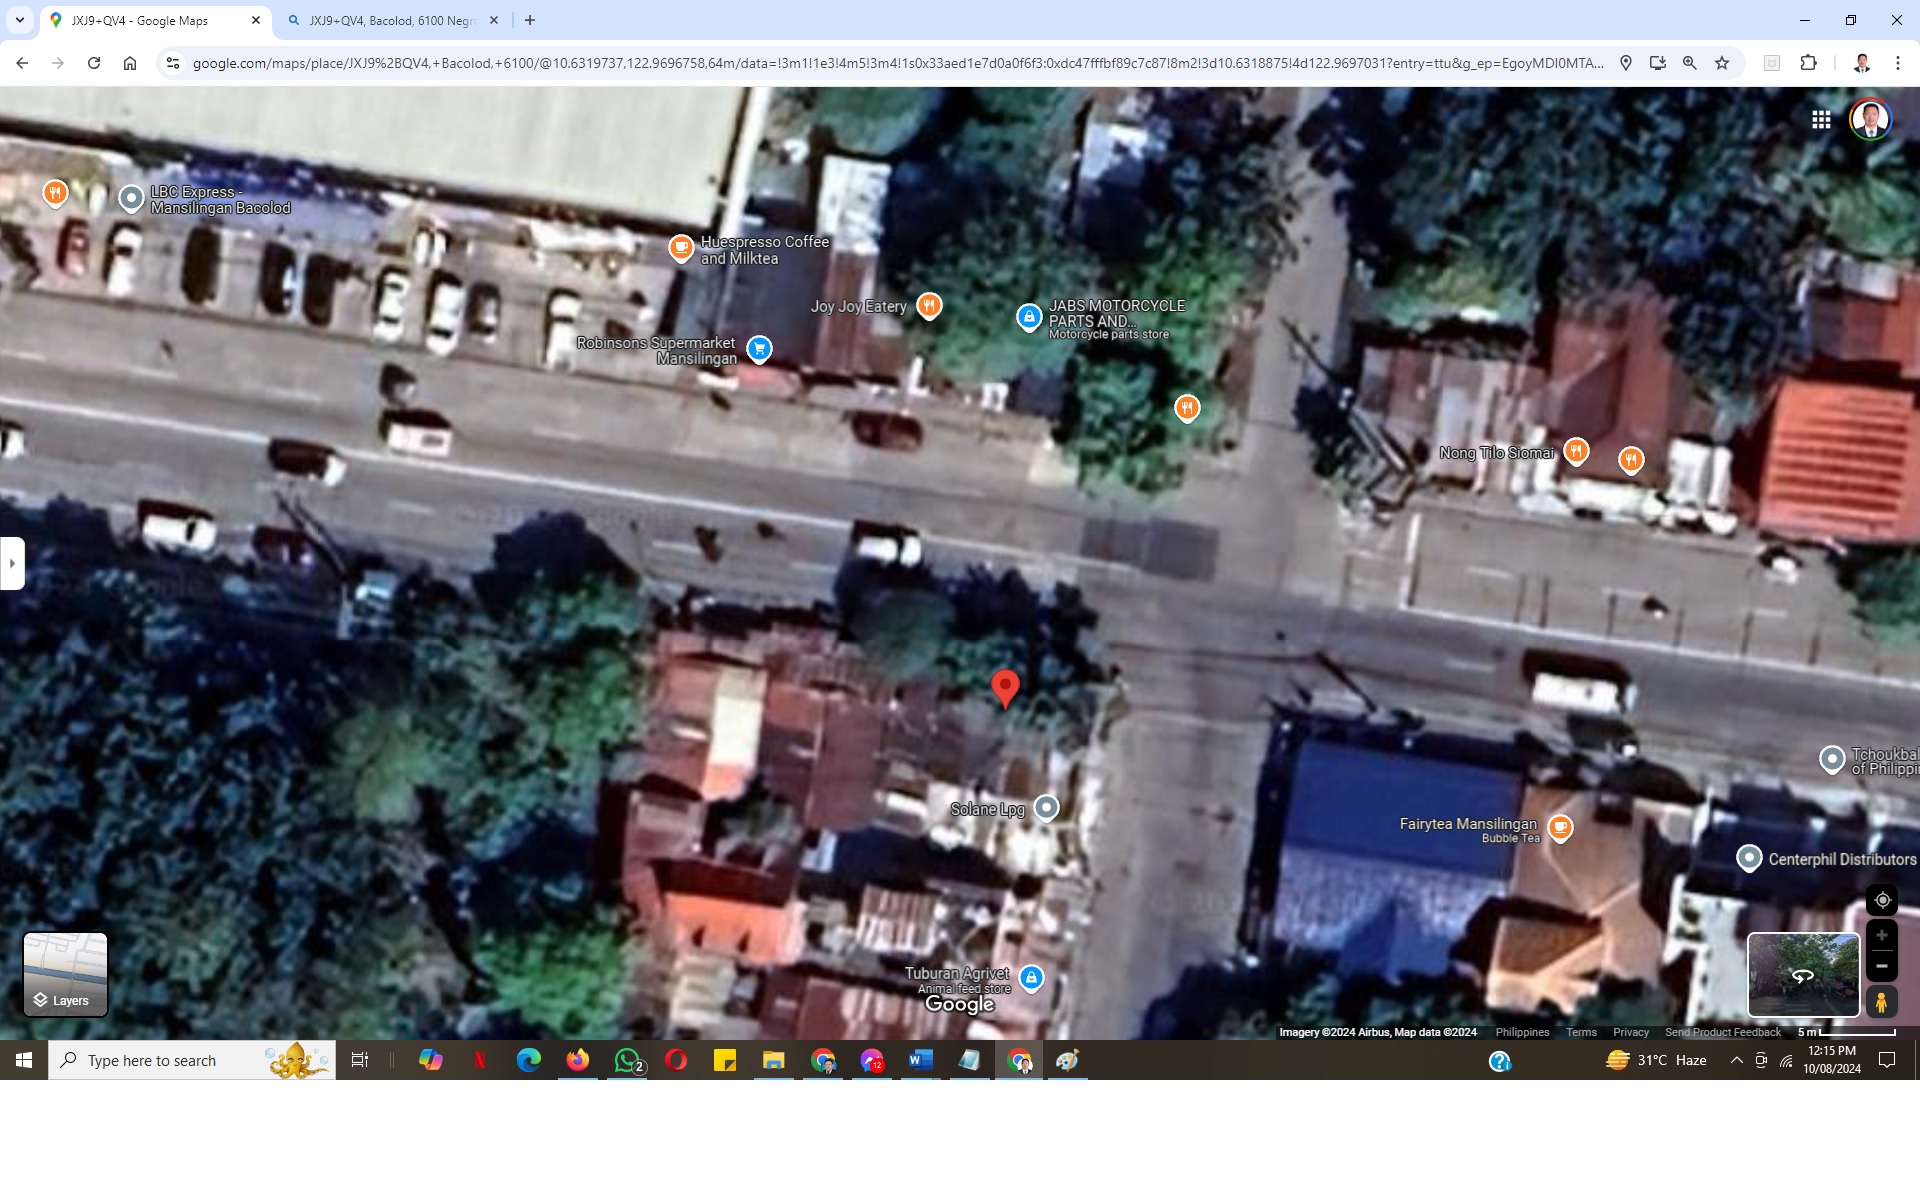The image size is (1920, 1182).
Task: Open a new browser tab
Action: click(x=530, y=20)
